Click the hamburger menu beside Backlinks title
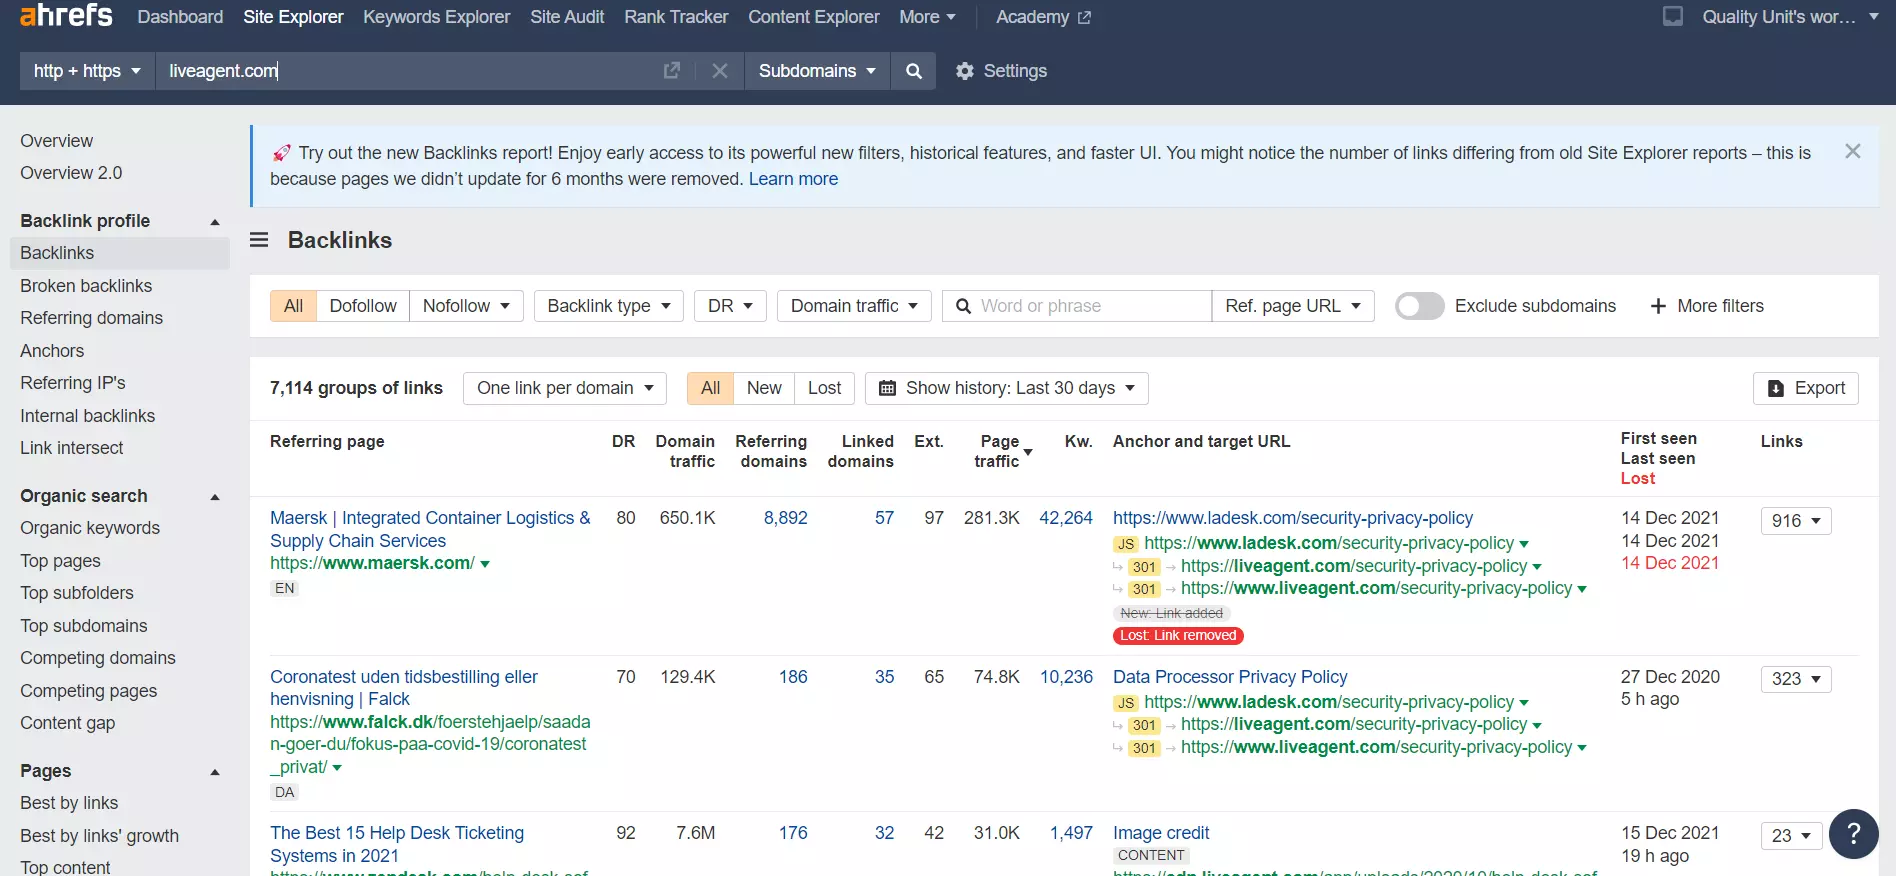The width and height of the screenshot is (1896, 876). 259,240
